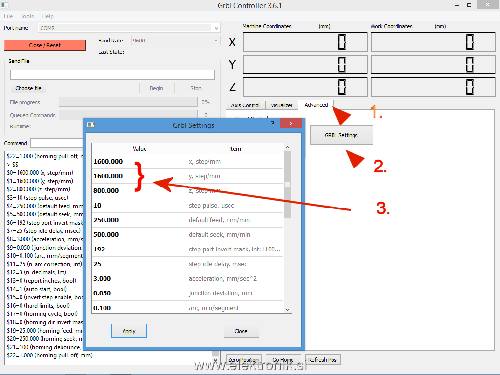The width and height of the screenshot is (500, 375).
Task: Click the Stop button
Action: click(x=196, y=88)
